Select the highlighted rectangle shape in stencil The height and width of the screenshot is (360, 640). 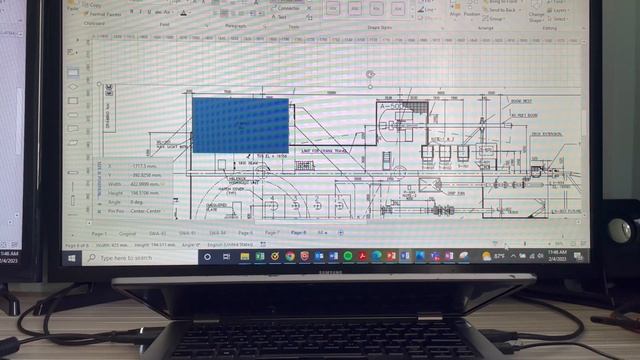(73, 73)
